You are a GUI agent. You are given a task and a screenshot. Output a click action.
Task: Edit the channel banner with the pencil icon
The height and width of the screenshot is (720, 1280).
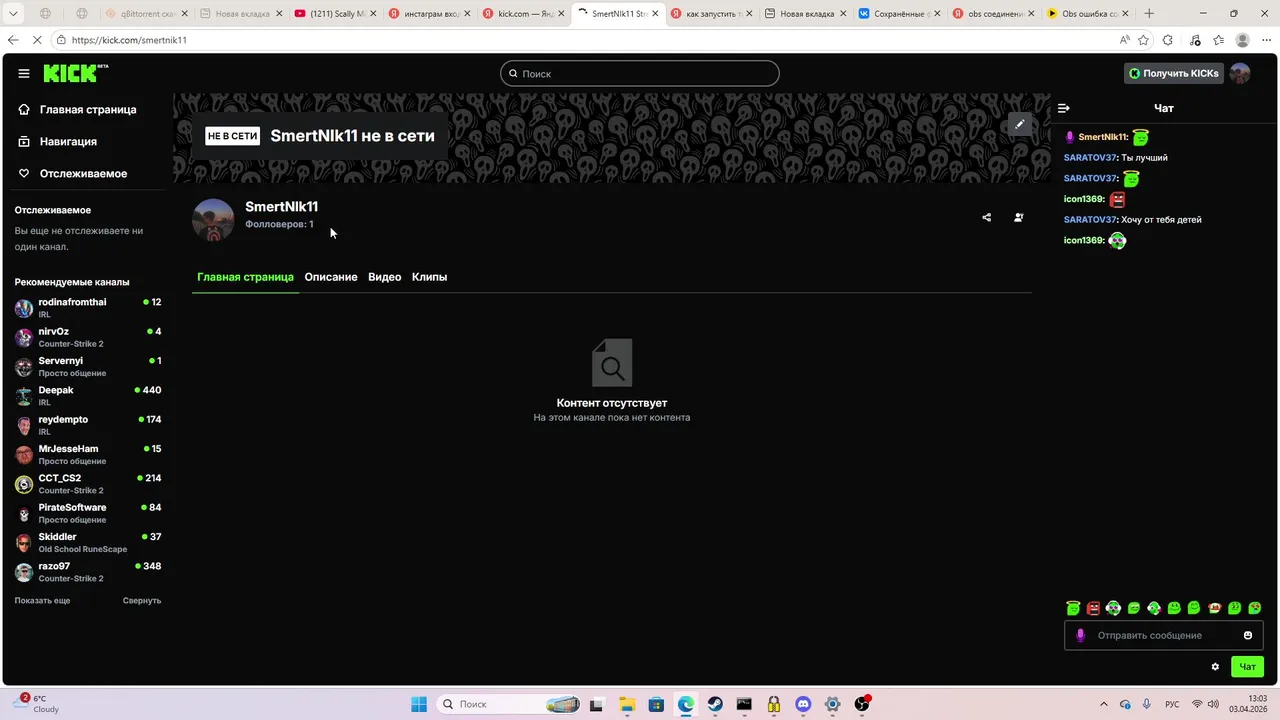click(1019, 124)
